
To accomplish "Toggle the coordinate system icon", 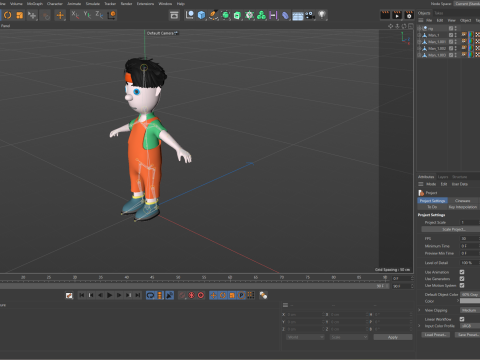I will tap(112, 15).
